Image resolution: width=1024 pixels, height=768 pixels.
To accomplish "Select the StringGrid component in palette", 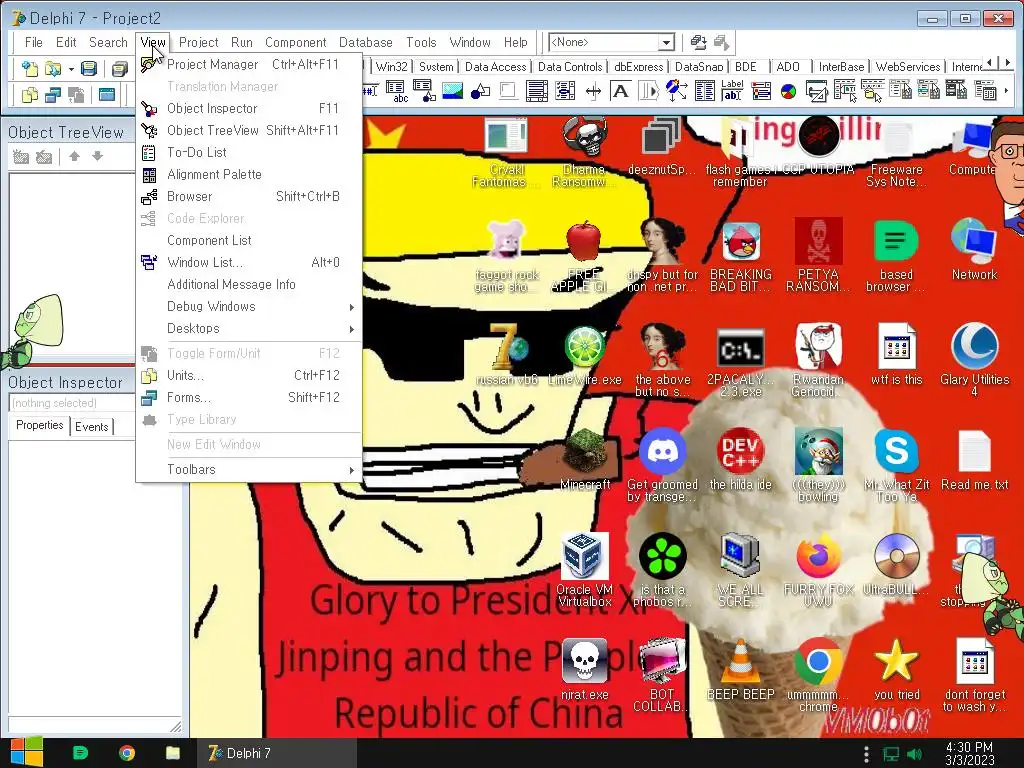I will 396,91.
